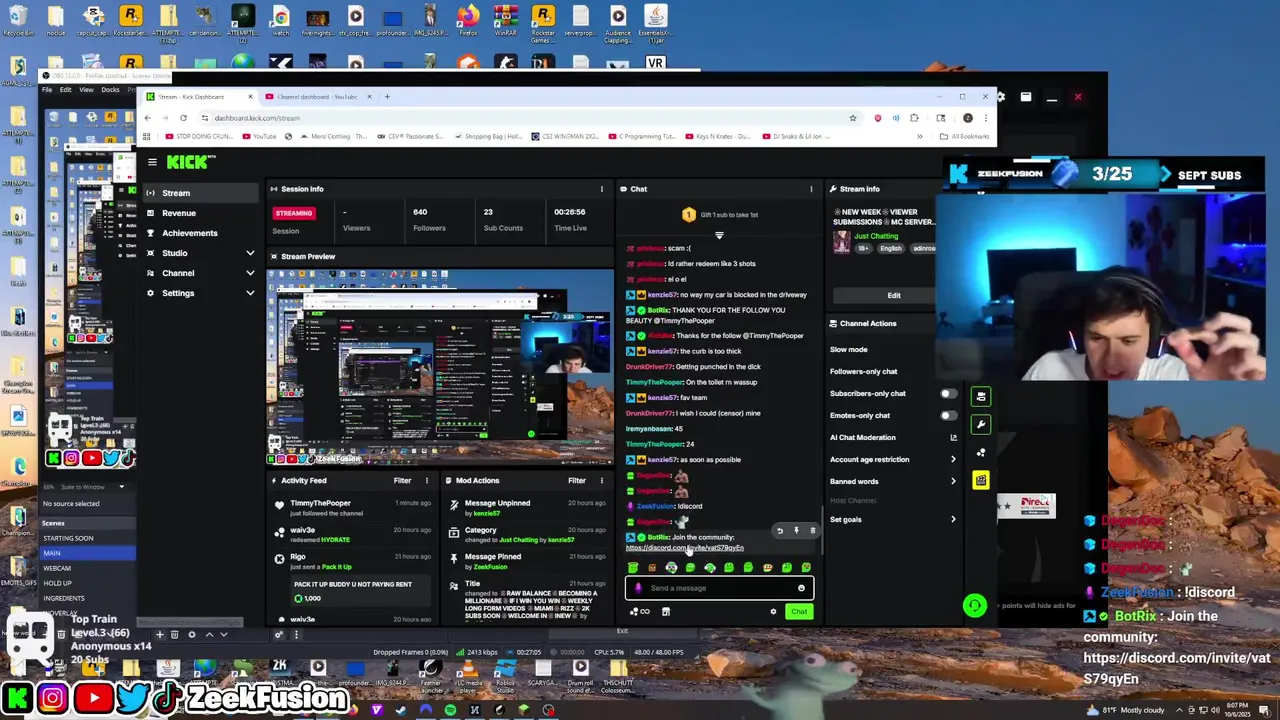Open the Discord invite link in chat

(x=685, y=548)
